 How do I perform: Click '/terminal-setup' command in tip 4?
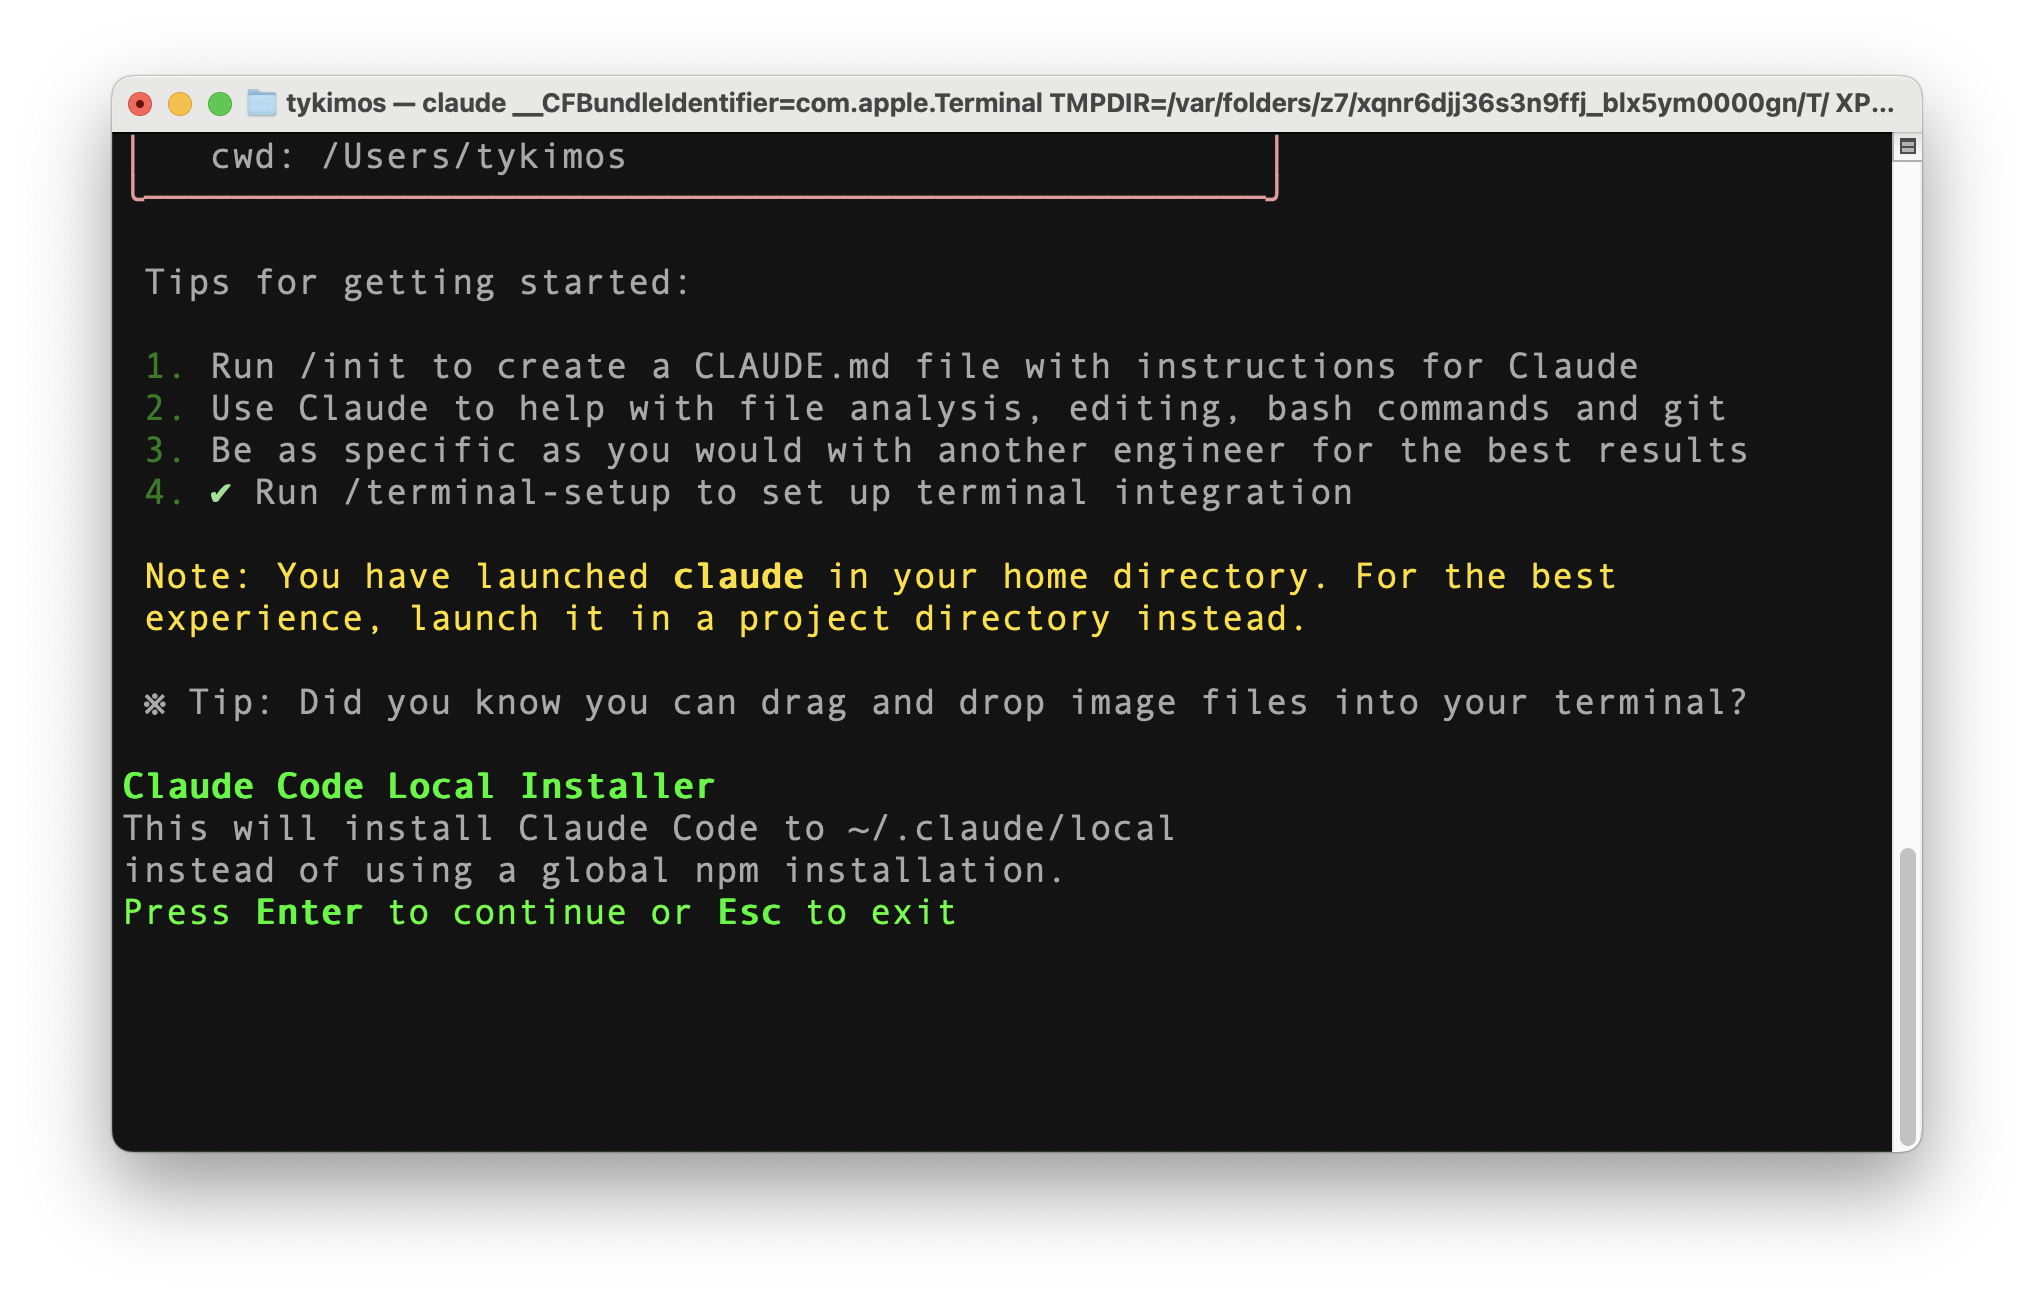click(x=507, y=493)
